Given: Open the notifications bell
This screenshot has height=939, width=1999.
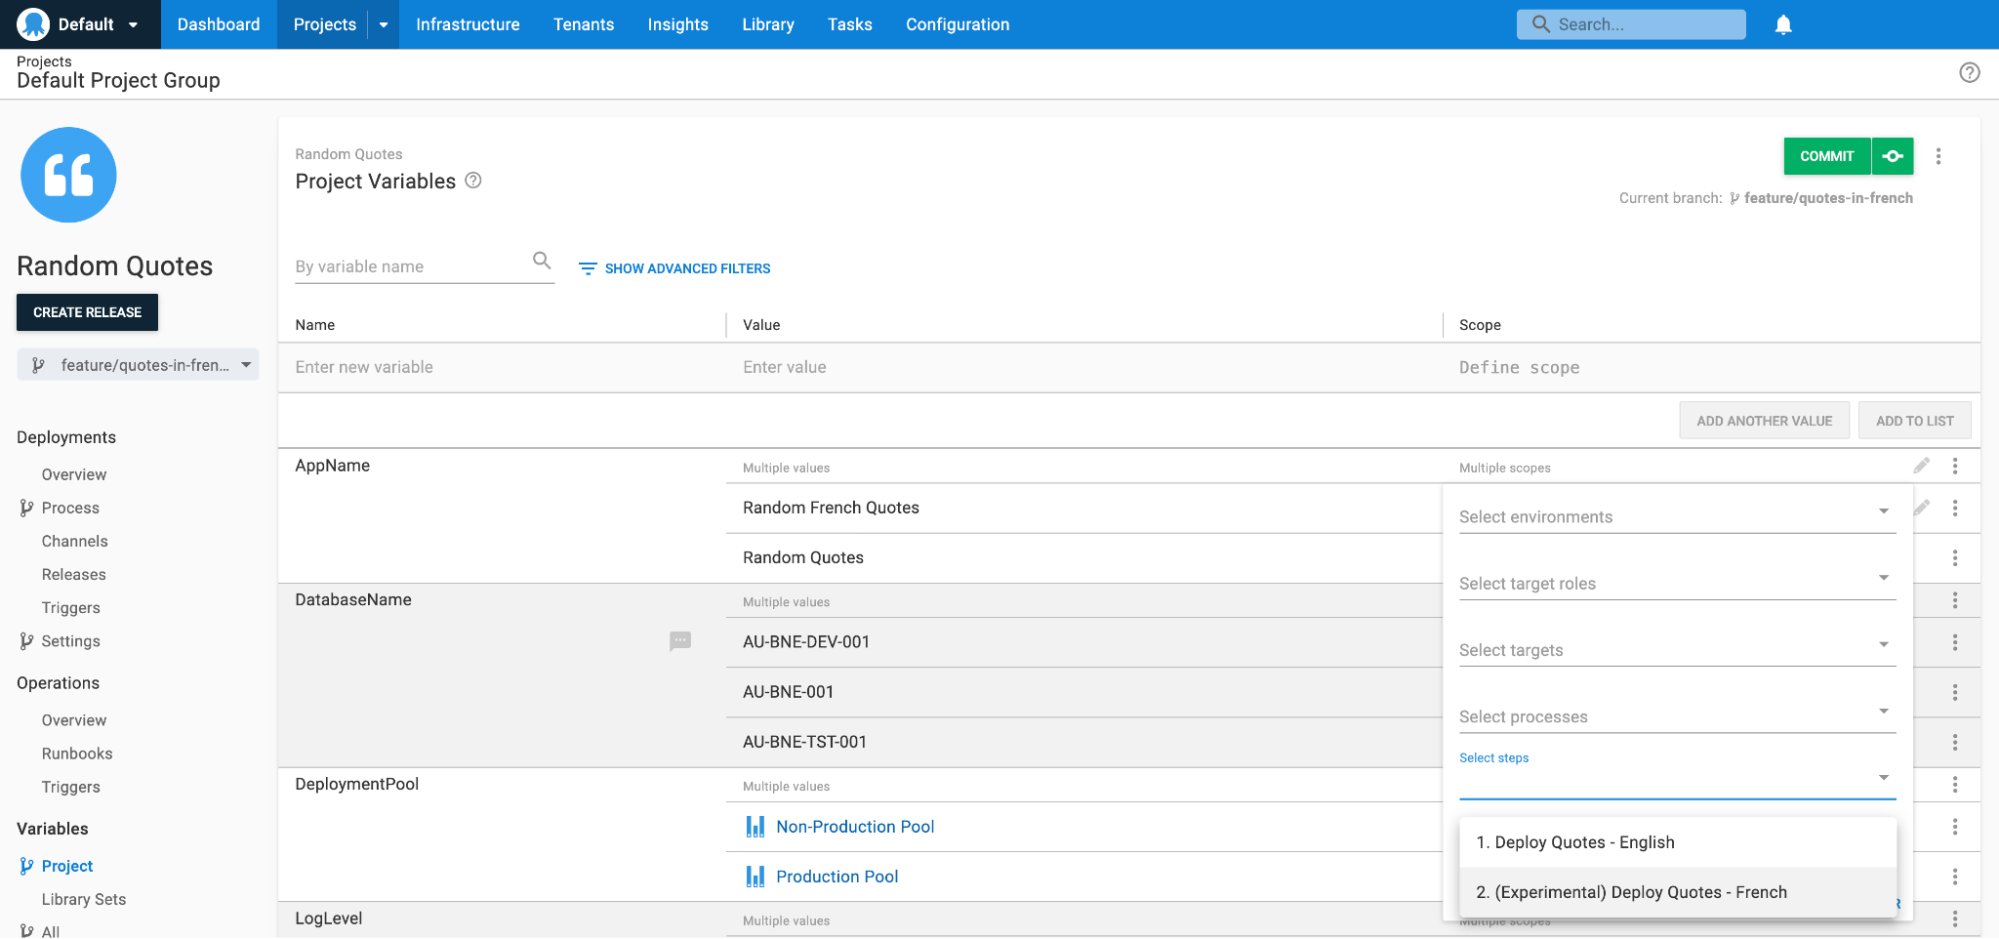Looking at the screenshot, I should tap(1783, 23).
